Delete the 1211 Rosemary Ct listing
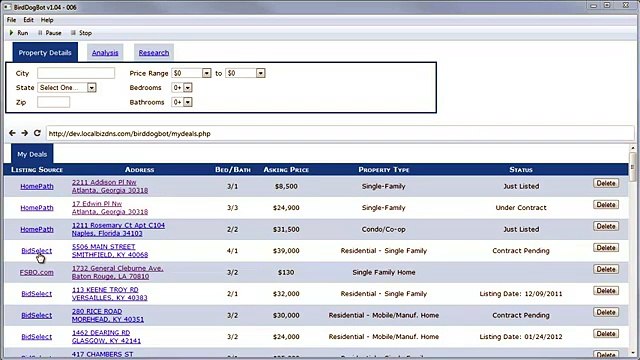This screenshot has width=640, height=360. point(606,226)
